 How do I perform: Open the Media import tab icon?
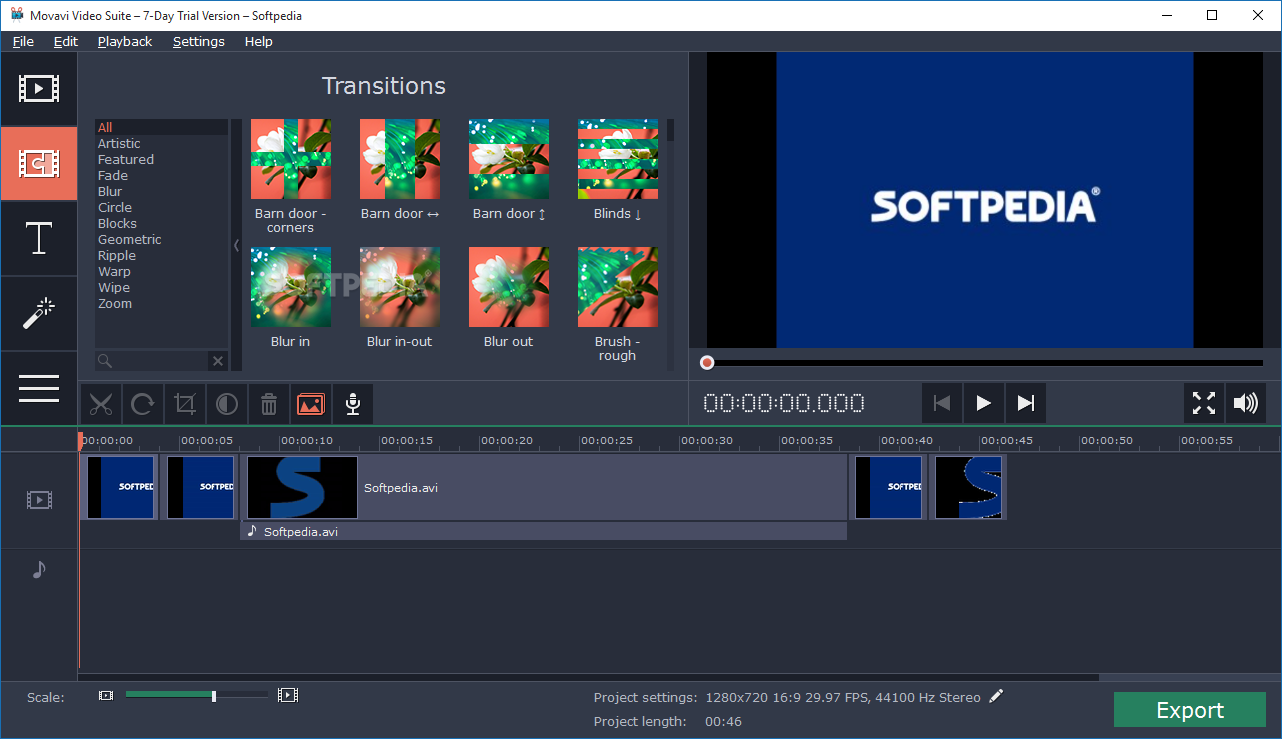[39, 89]
